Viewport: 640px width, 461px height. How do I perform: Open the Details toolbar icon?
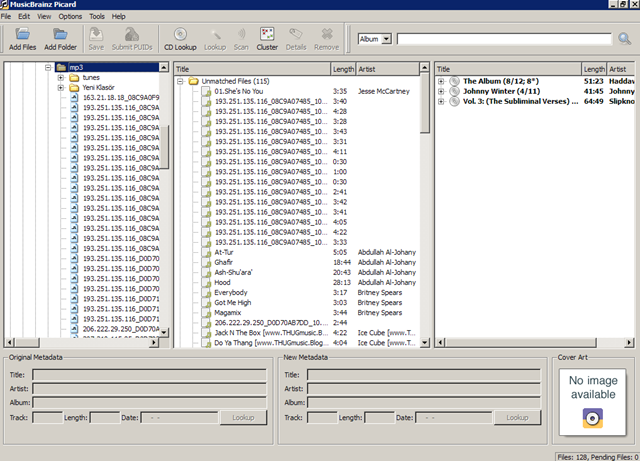[x=296, y=34]
